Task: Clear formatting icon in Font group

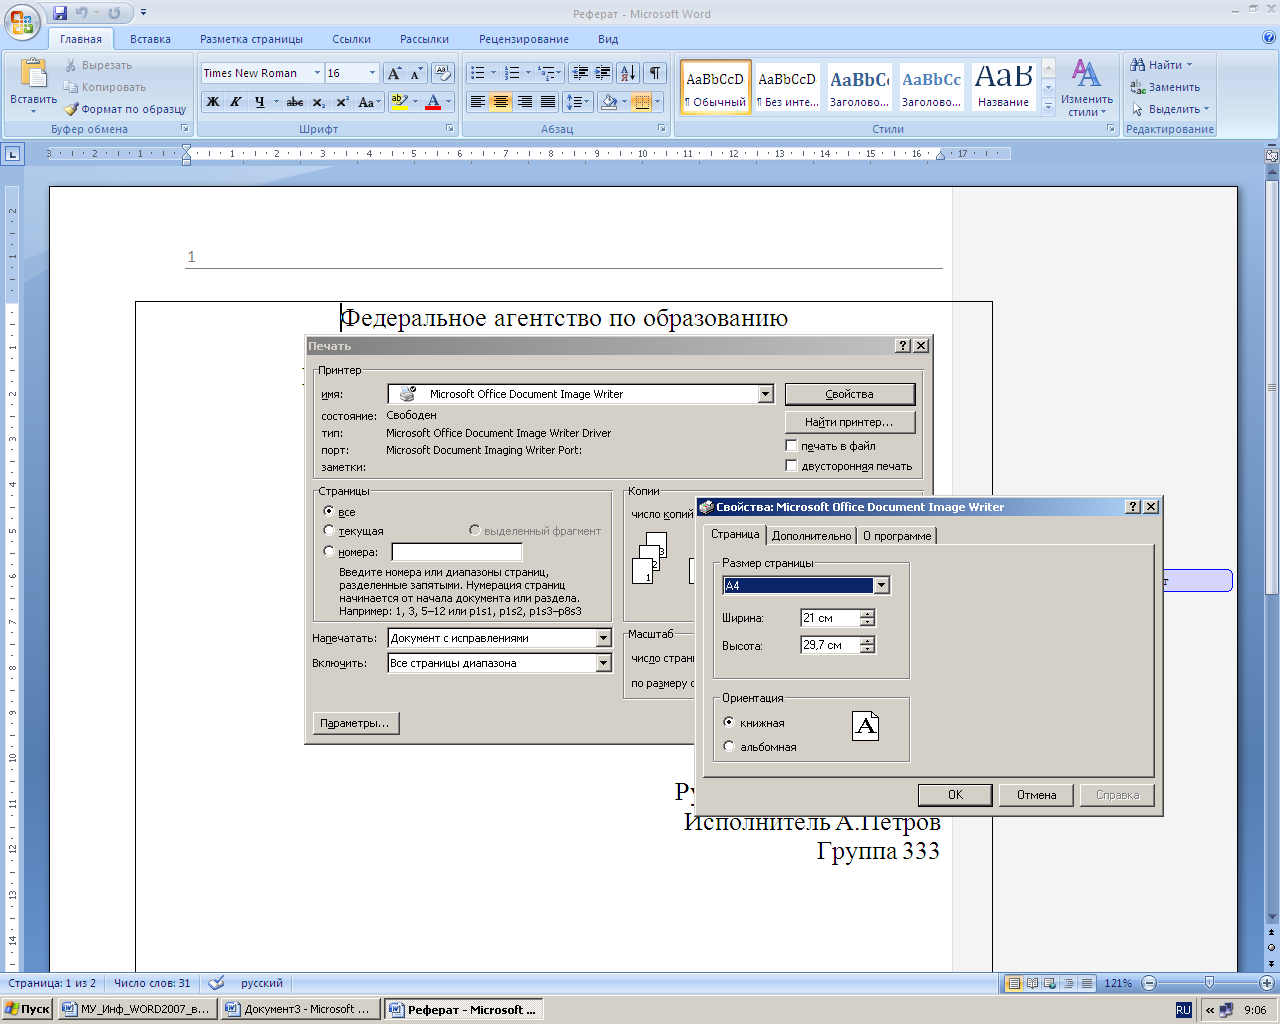Action: pyautogui.click(x=444, y=73)
